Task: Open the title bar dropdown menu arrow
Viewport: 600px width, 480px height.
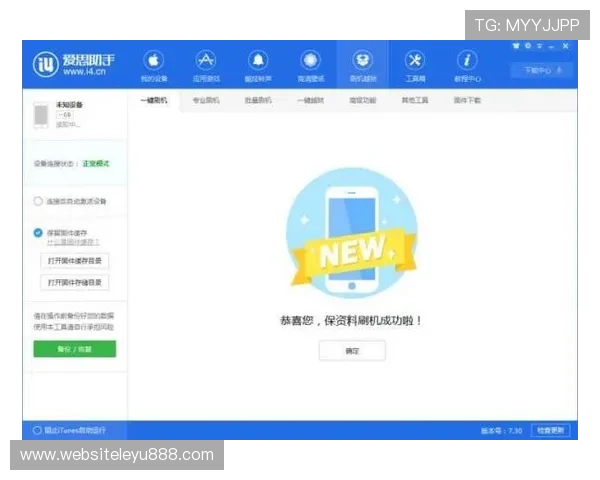Action: pyautogui.click(x=540, y=46)
